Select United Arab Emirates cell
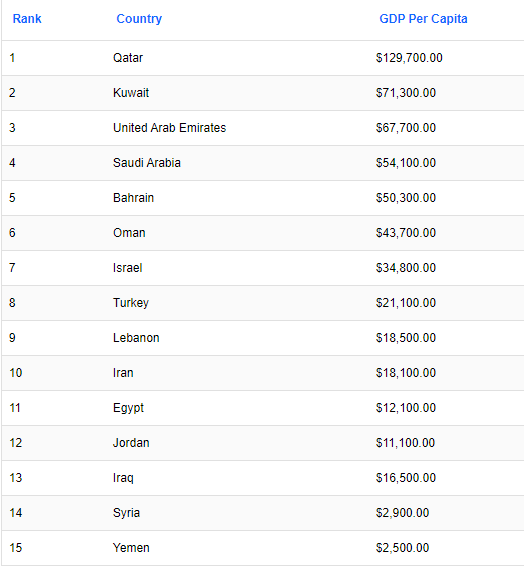The image size is (524, 566). coord(170,128)
